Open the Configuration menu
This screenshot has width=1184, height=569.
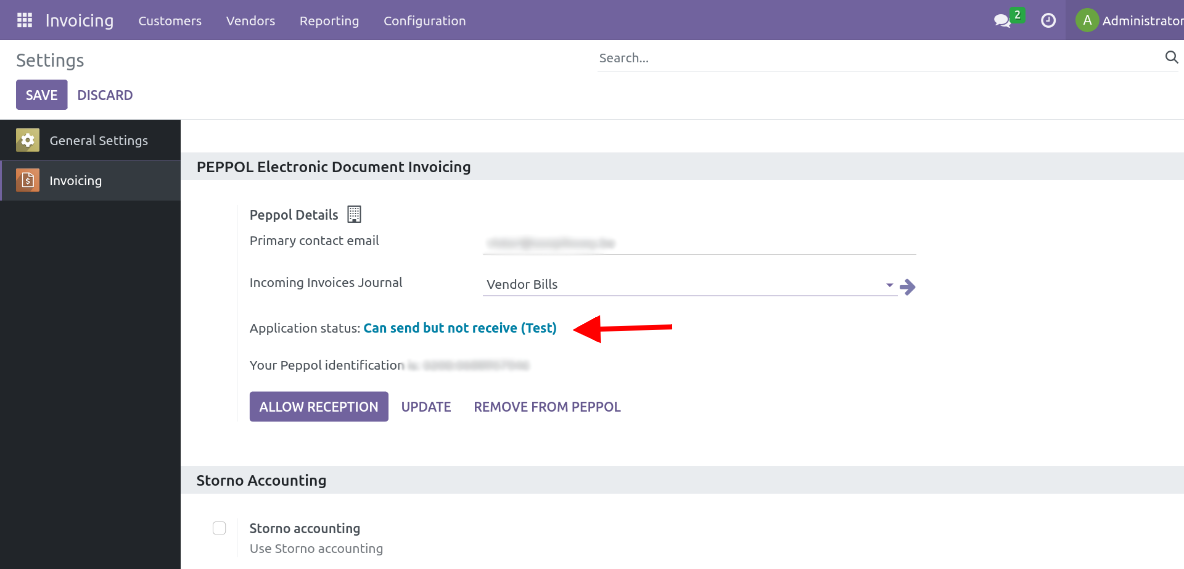click(x=424, y=21)
